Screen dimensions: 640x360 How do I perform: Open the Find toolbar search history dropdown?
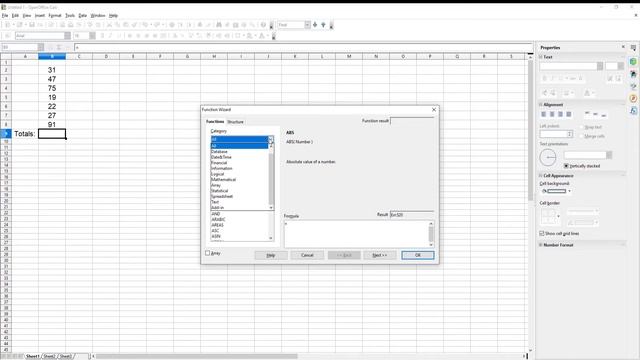(307, 25)
